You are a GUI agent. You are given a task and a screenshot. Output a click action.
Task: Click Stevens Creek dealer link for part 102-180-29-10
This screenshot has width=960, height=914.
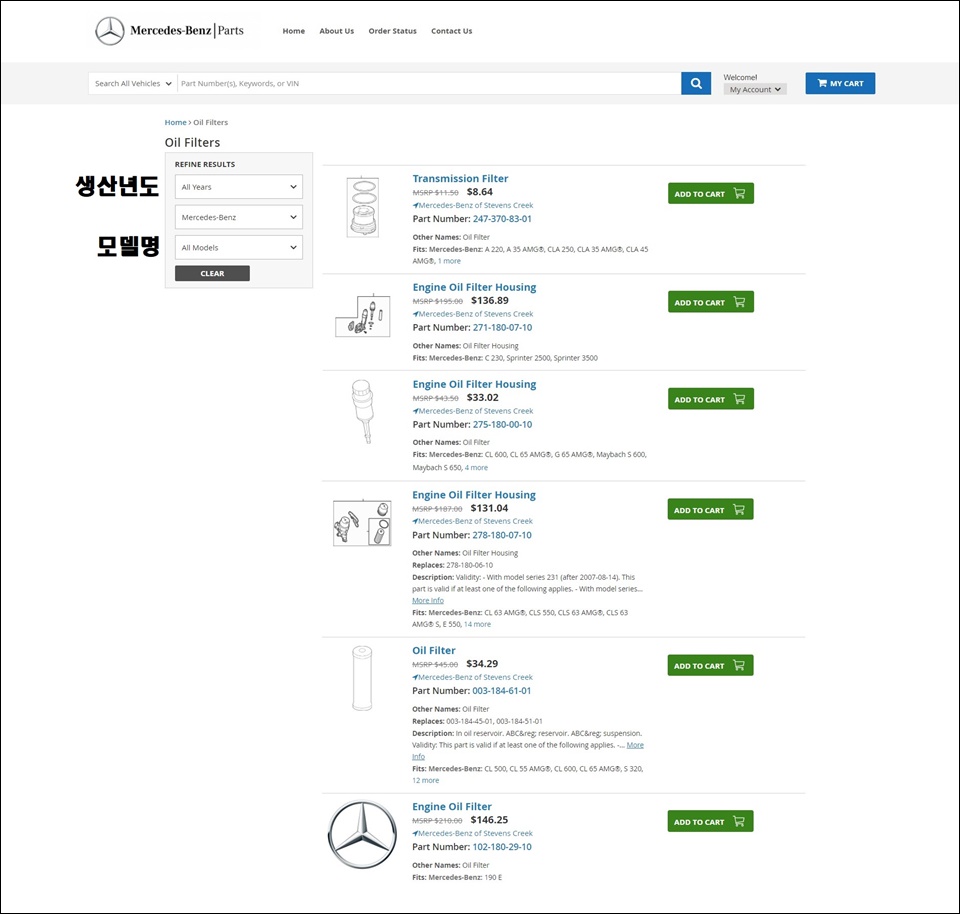(473, 833)
